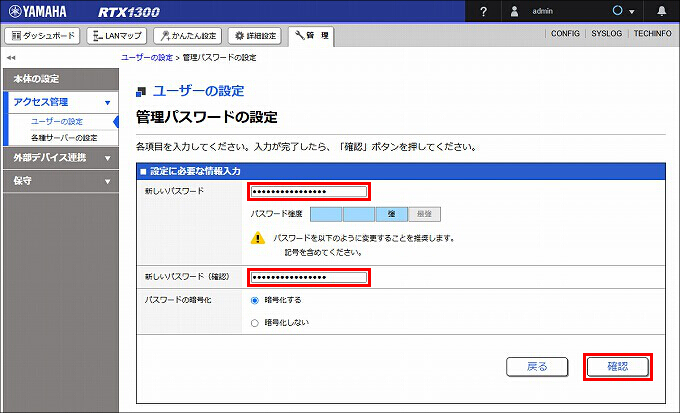
Task: Open the notification bell icon
Action: point(661,11)
